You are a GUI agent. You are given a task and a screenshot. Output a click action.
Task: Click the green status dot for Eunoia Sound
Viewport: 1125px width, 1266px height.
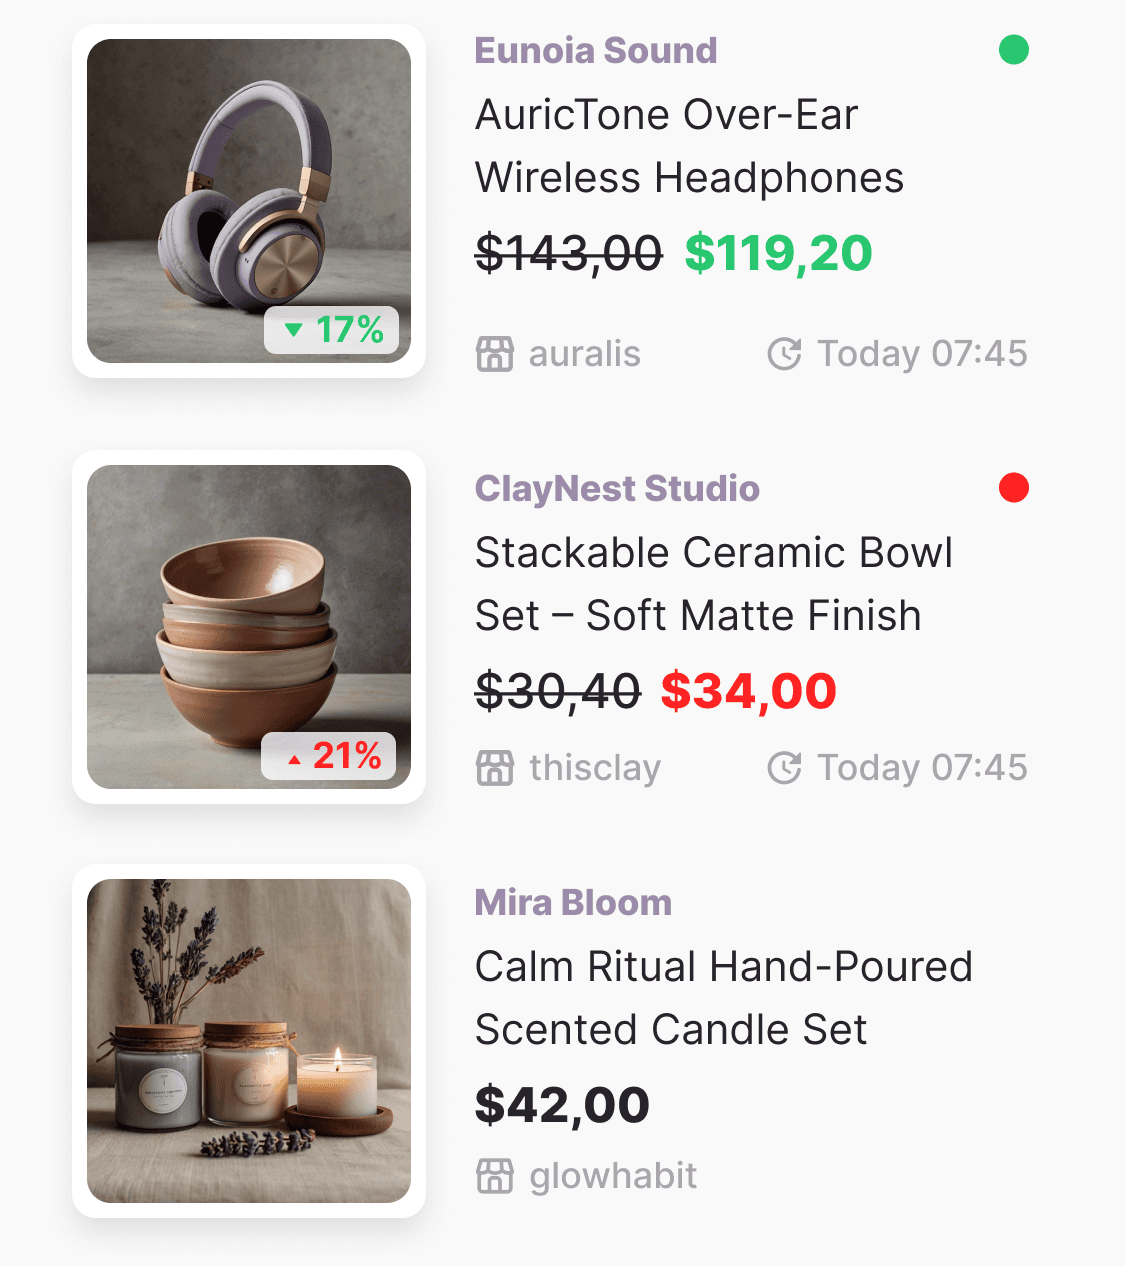tap(1014, 49)
